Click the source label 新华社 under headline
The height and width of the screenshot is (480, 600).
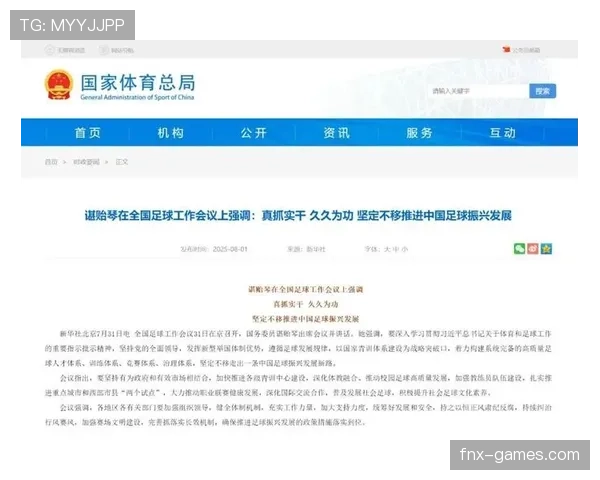click(x=316, y=249)
